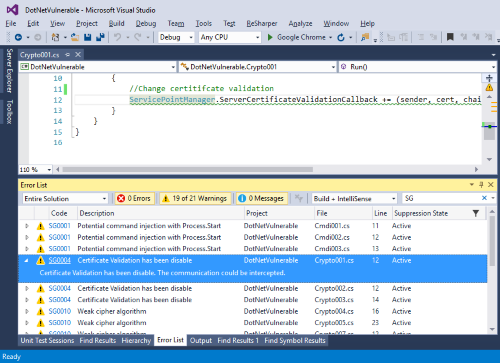500x363 pixels.
Task: Open the Analyze menu
Action: [300, 24]
